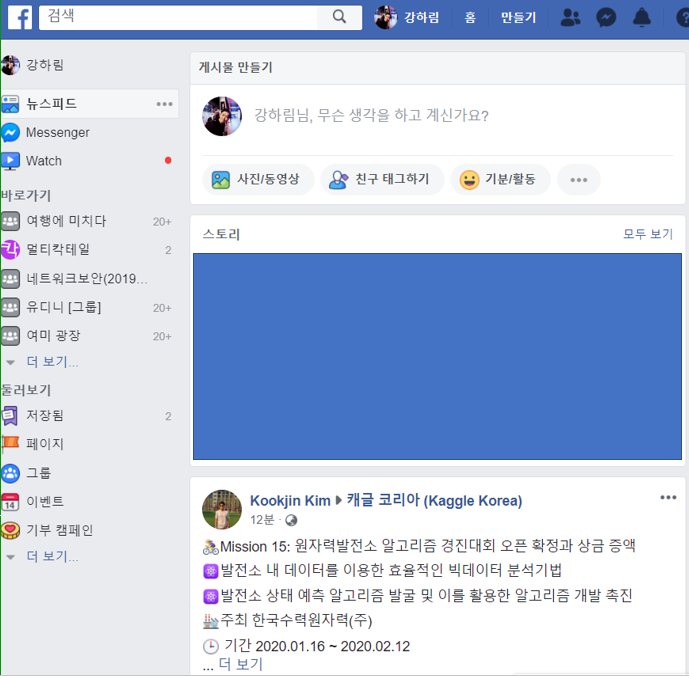Screen dimensions: 689x676
Task: Click 기분/활동 button label
Action: tap(510, 179)
